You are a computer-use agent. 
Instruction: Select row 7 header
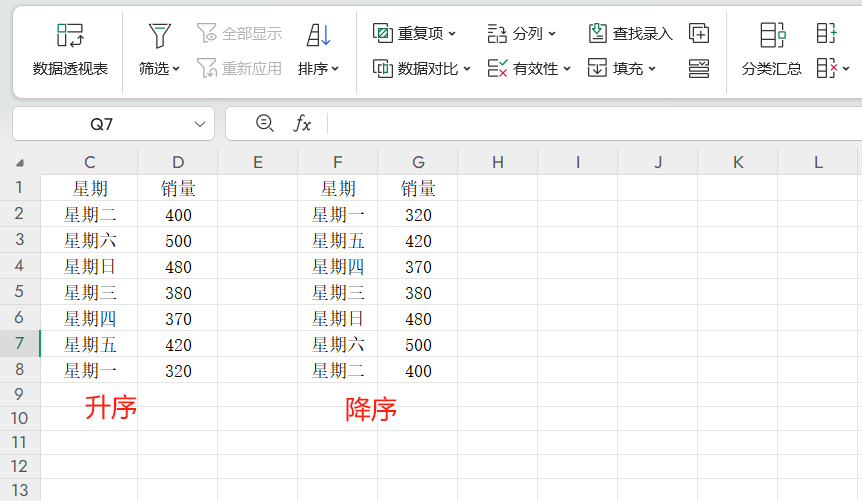20,345
